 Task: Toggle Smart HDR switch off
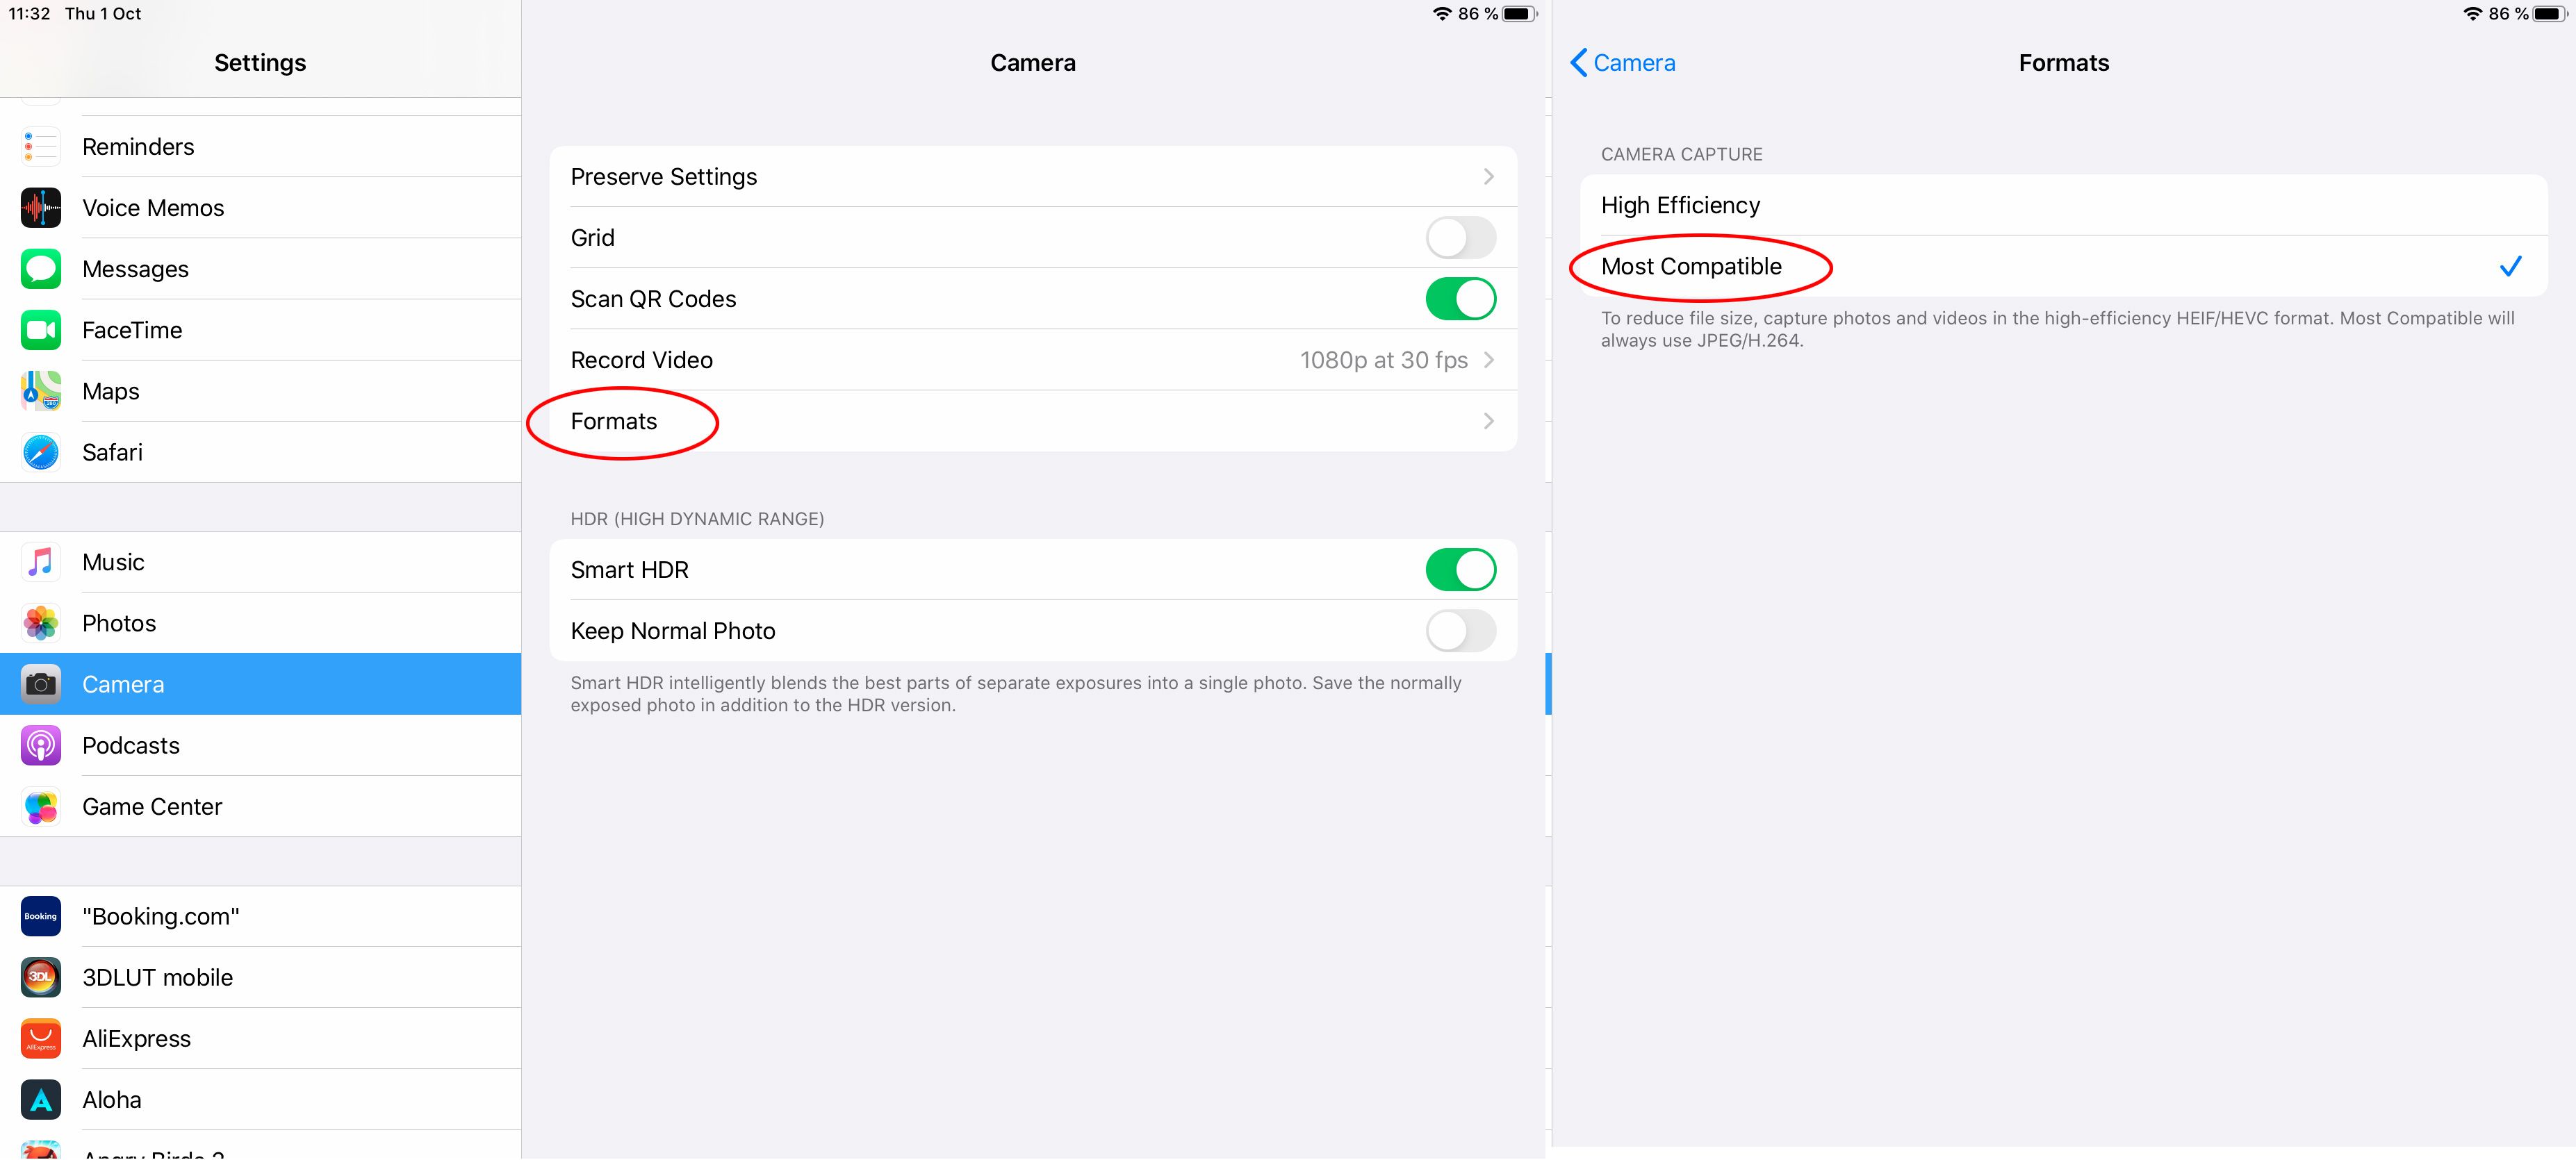coord(1461,570)
